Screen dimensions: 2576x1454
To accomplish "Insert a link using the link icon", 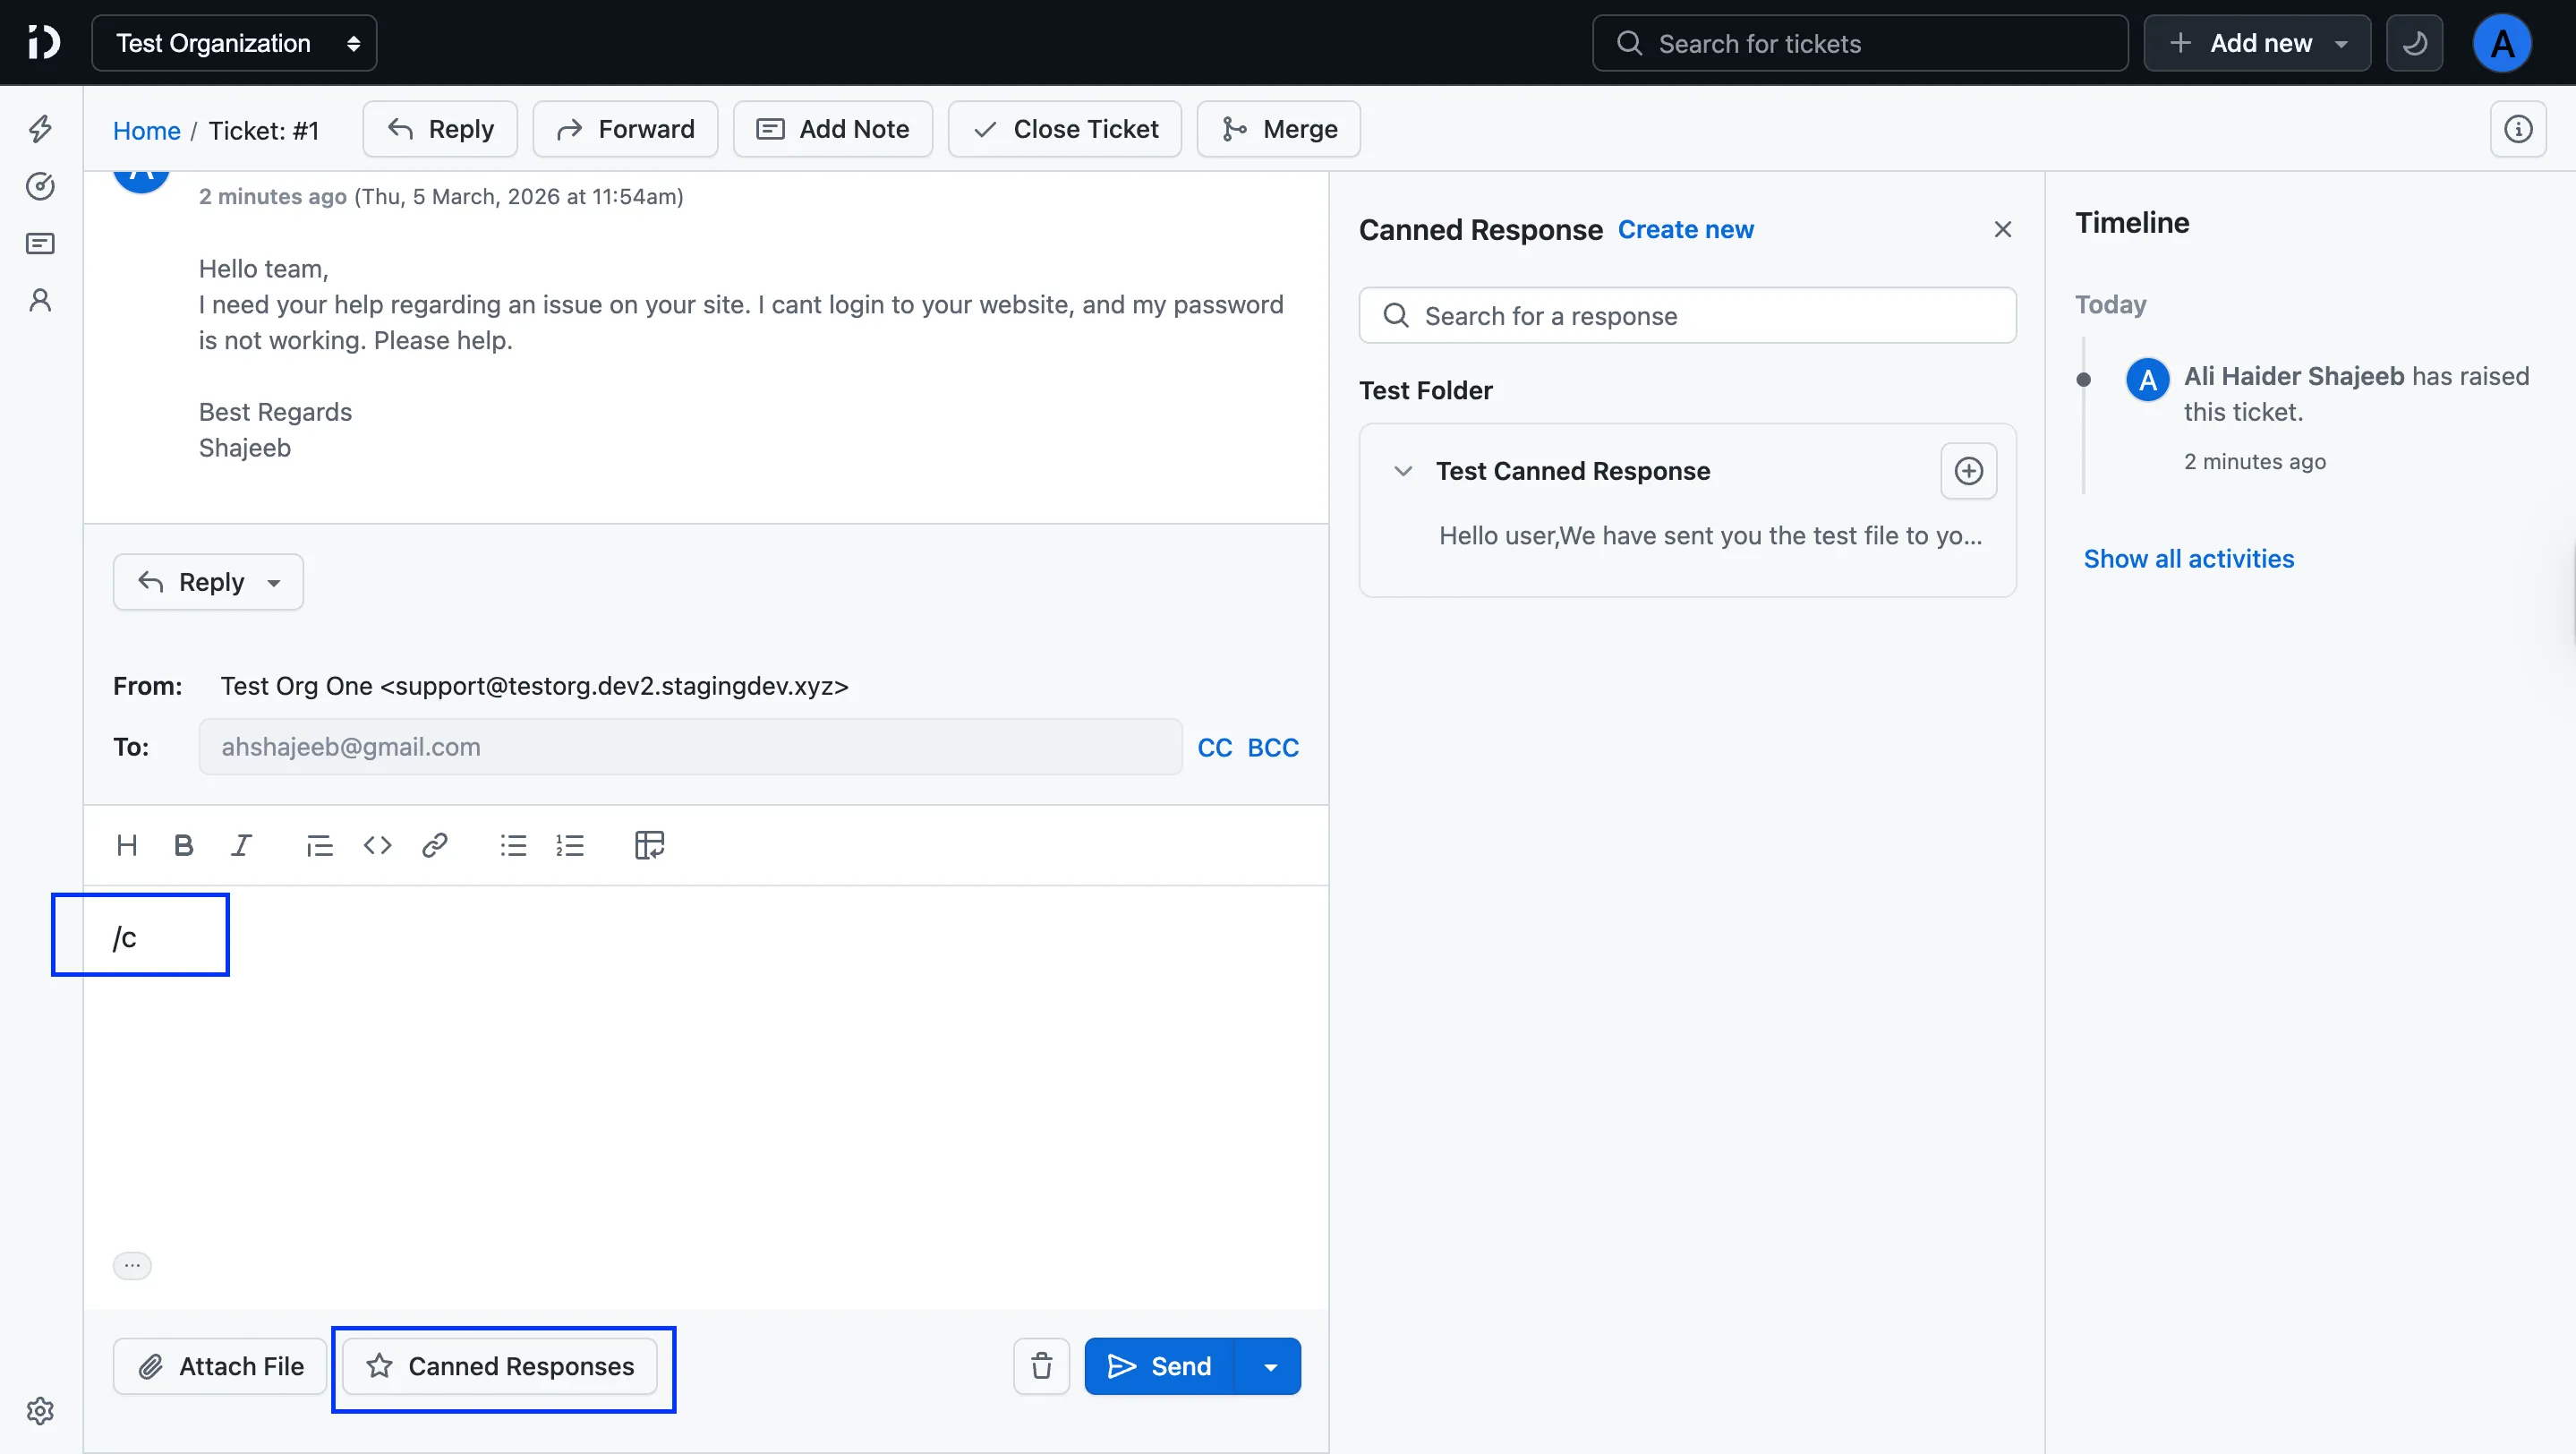I will click(434, 845).
